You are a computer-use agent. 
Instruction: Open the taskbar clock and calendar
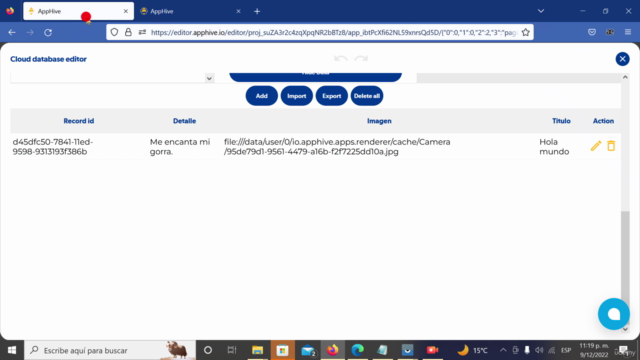click(x=594, y=350)
